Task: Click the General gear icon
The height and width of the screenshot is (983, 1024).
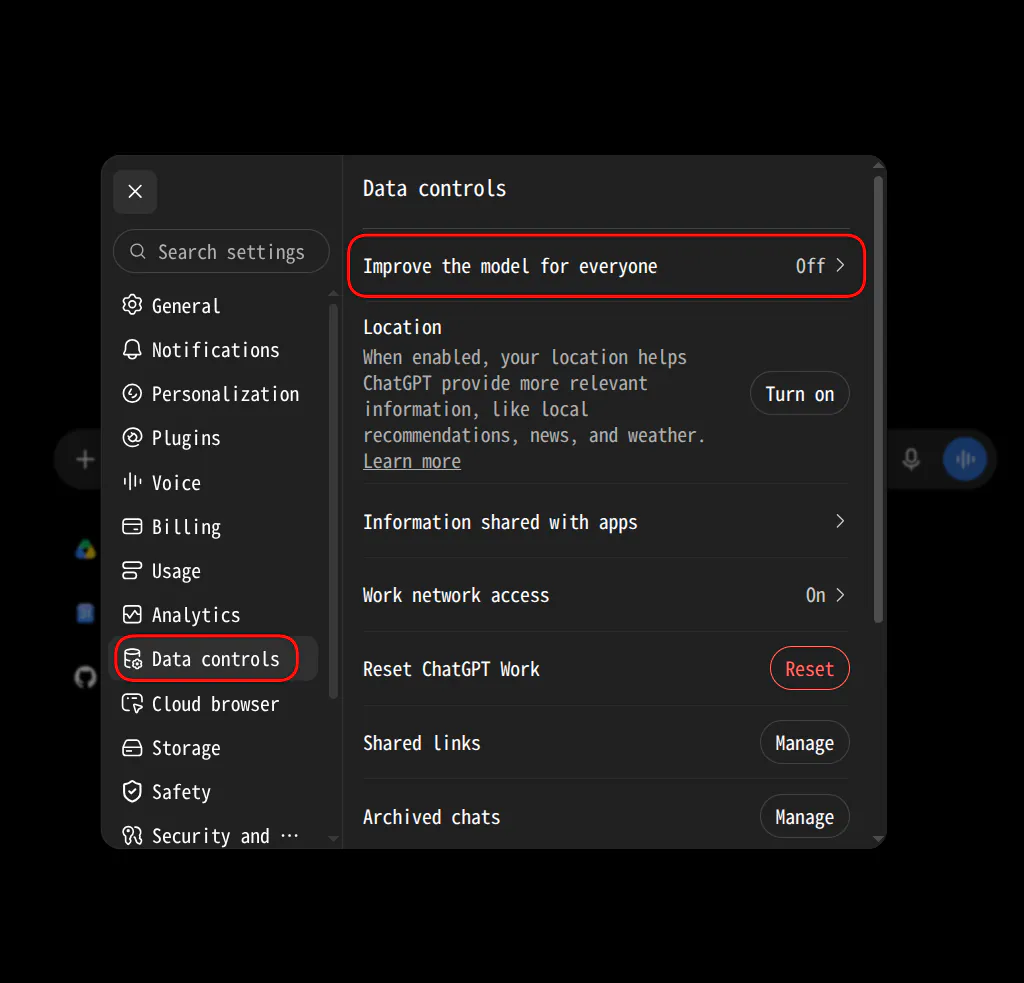Action: (132, 305)
